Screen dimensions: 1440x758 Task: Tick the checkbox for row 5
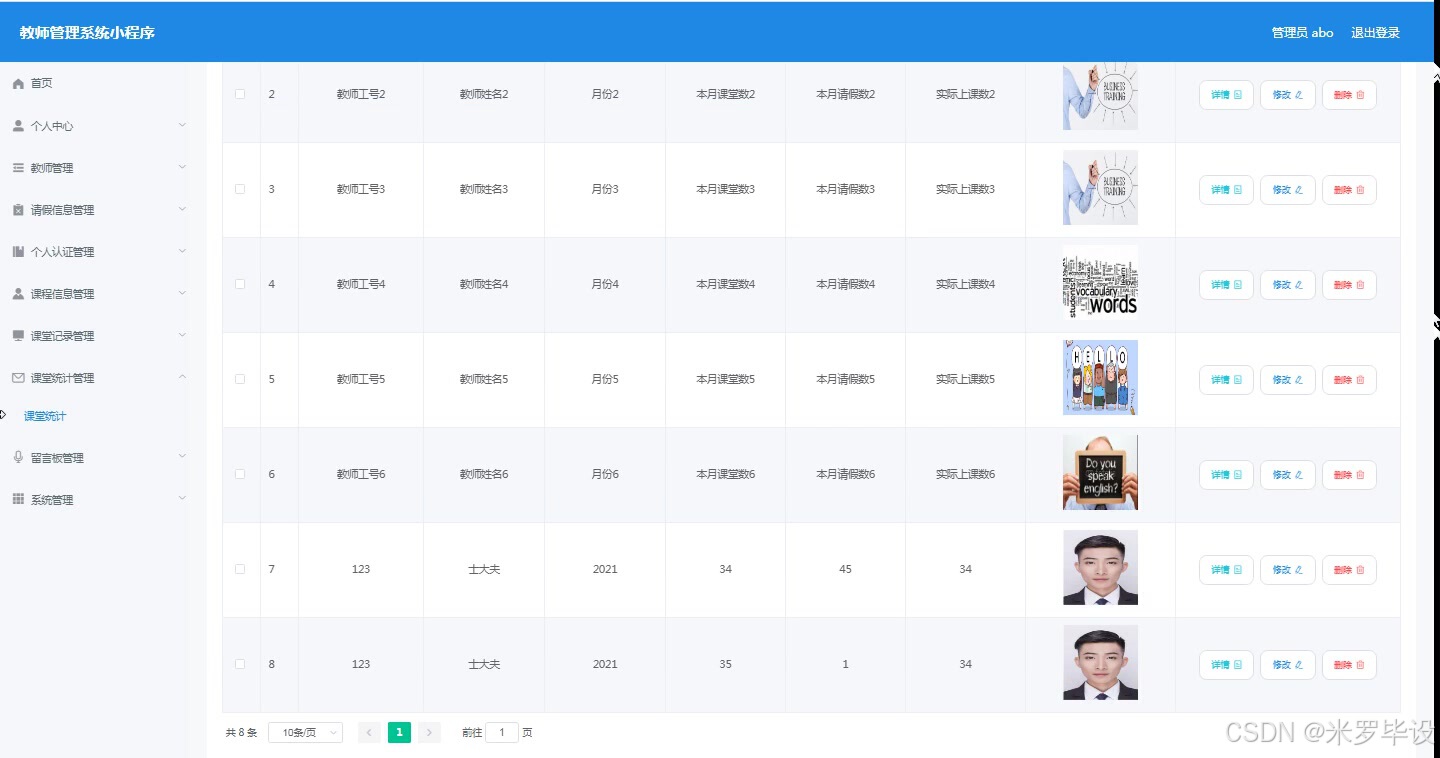tap(240, 379)
